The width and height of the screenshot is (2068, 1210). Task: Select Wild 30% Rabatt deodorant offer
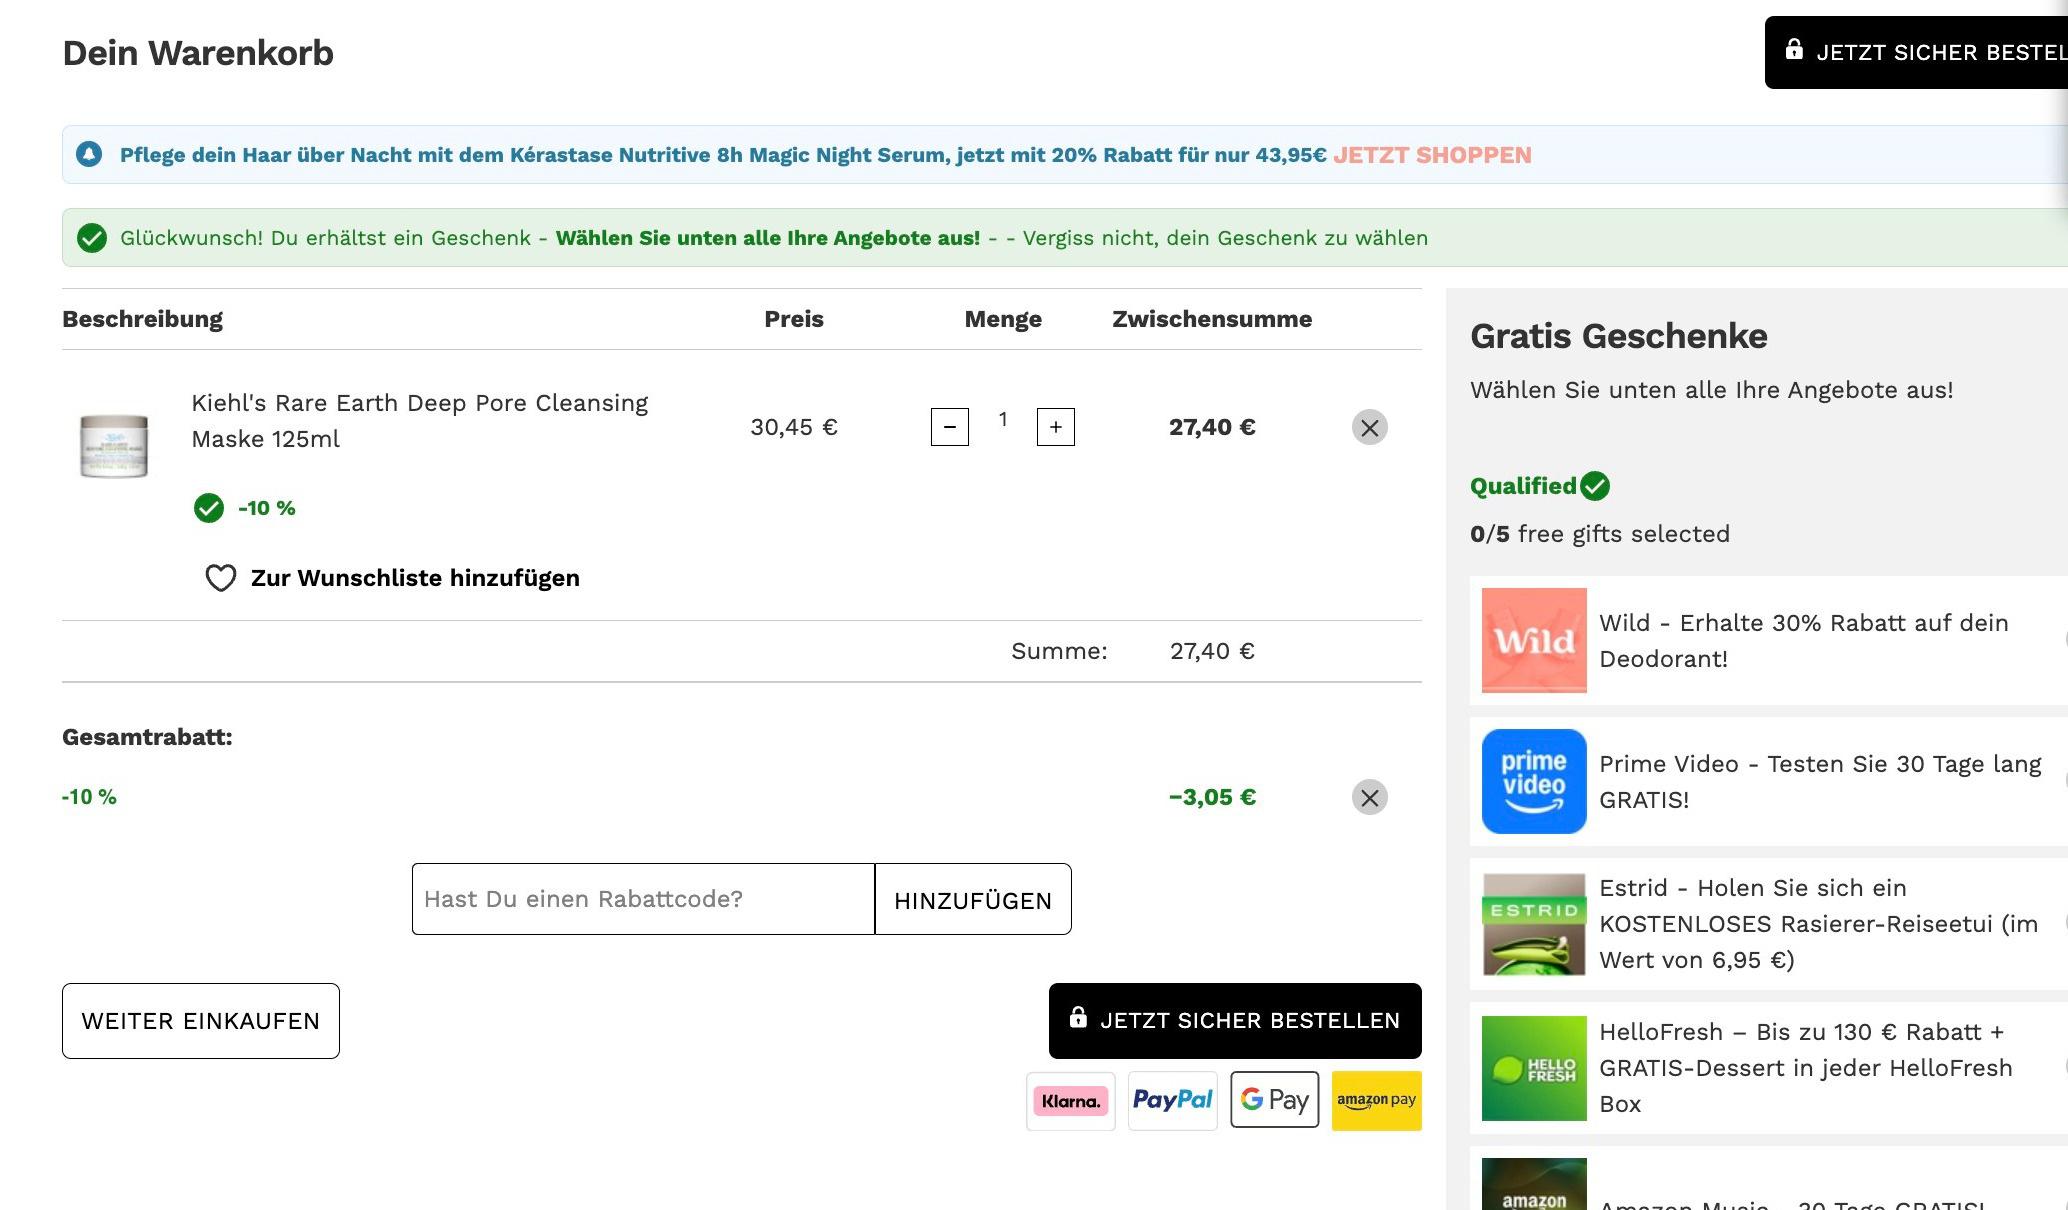tap(1804, 641)
